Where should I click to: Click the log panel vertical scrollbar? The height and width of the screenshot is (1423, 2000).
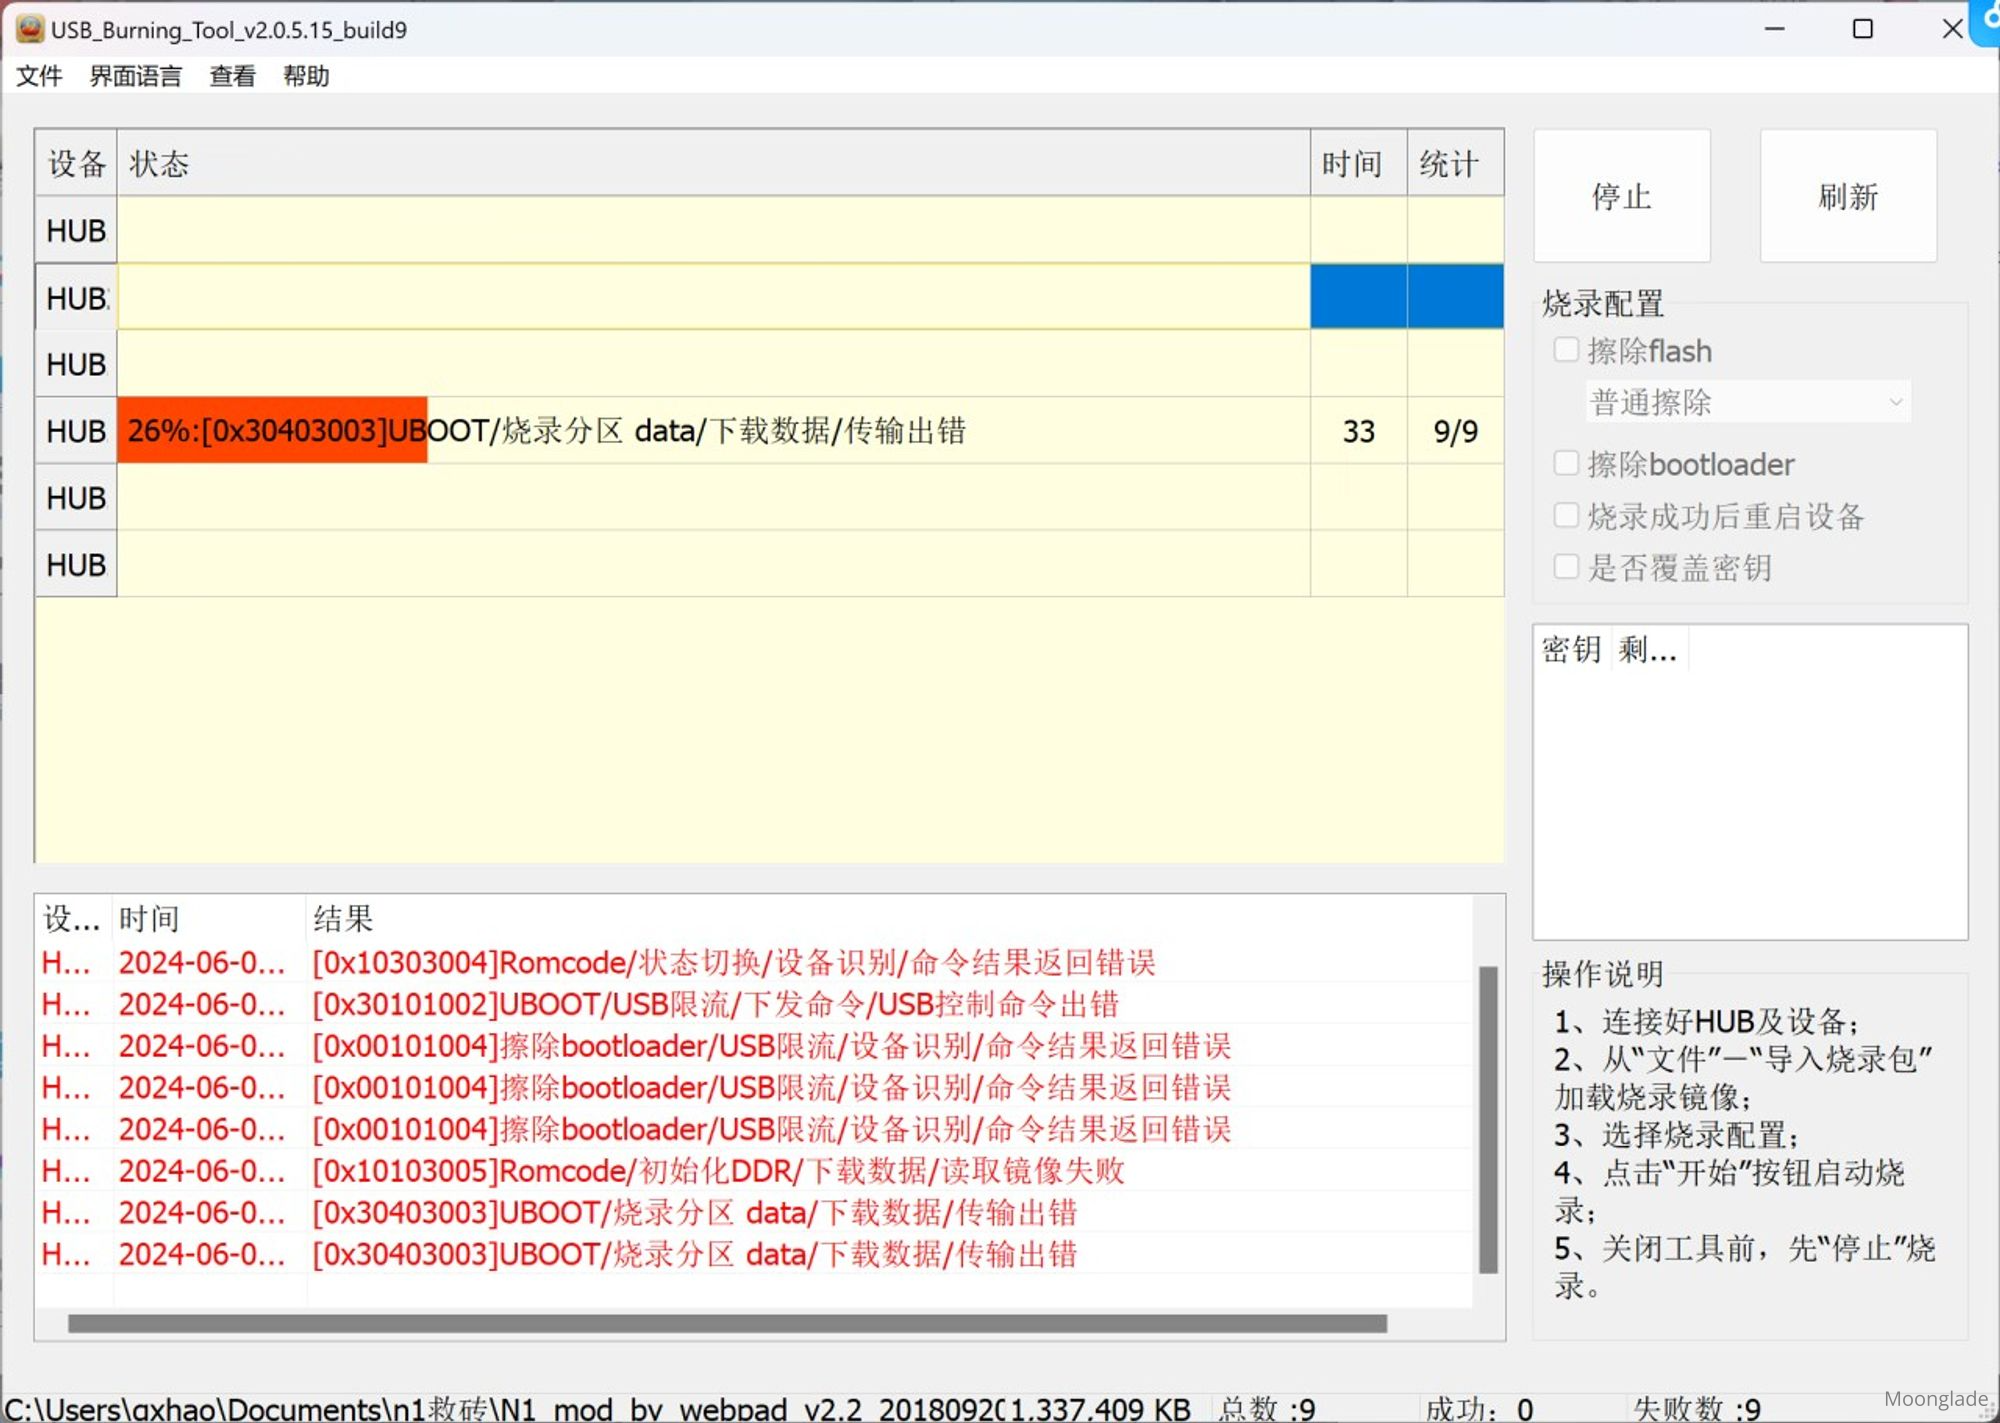(x=1488, y=1118)
